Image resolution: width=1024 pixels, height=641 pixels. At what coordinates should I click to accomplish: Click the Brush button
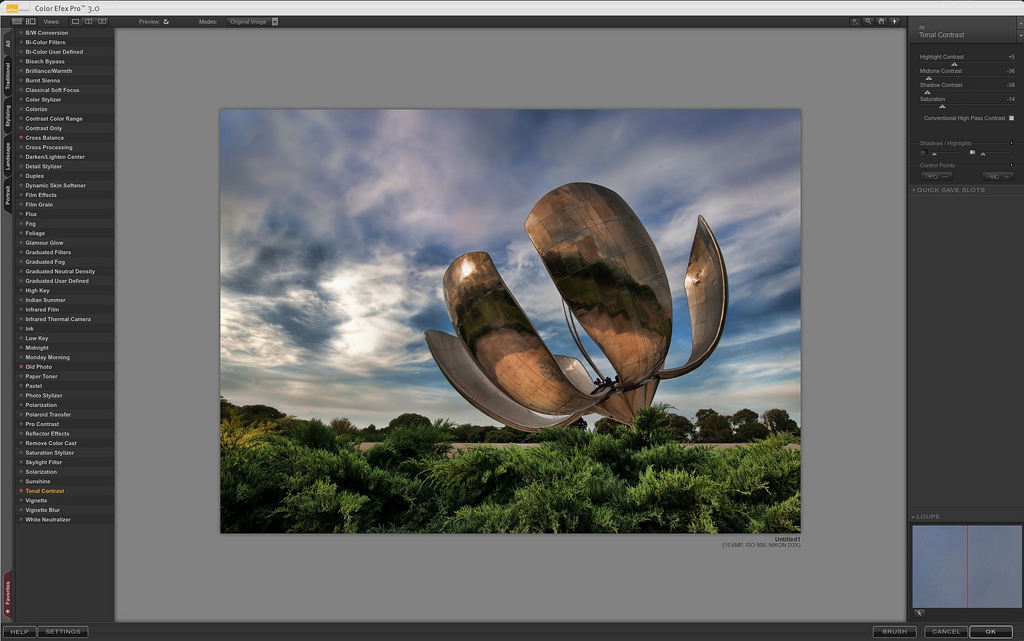(x=894, y=632)
